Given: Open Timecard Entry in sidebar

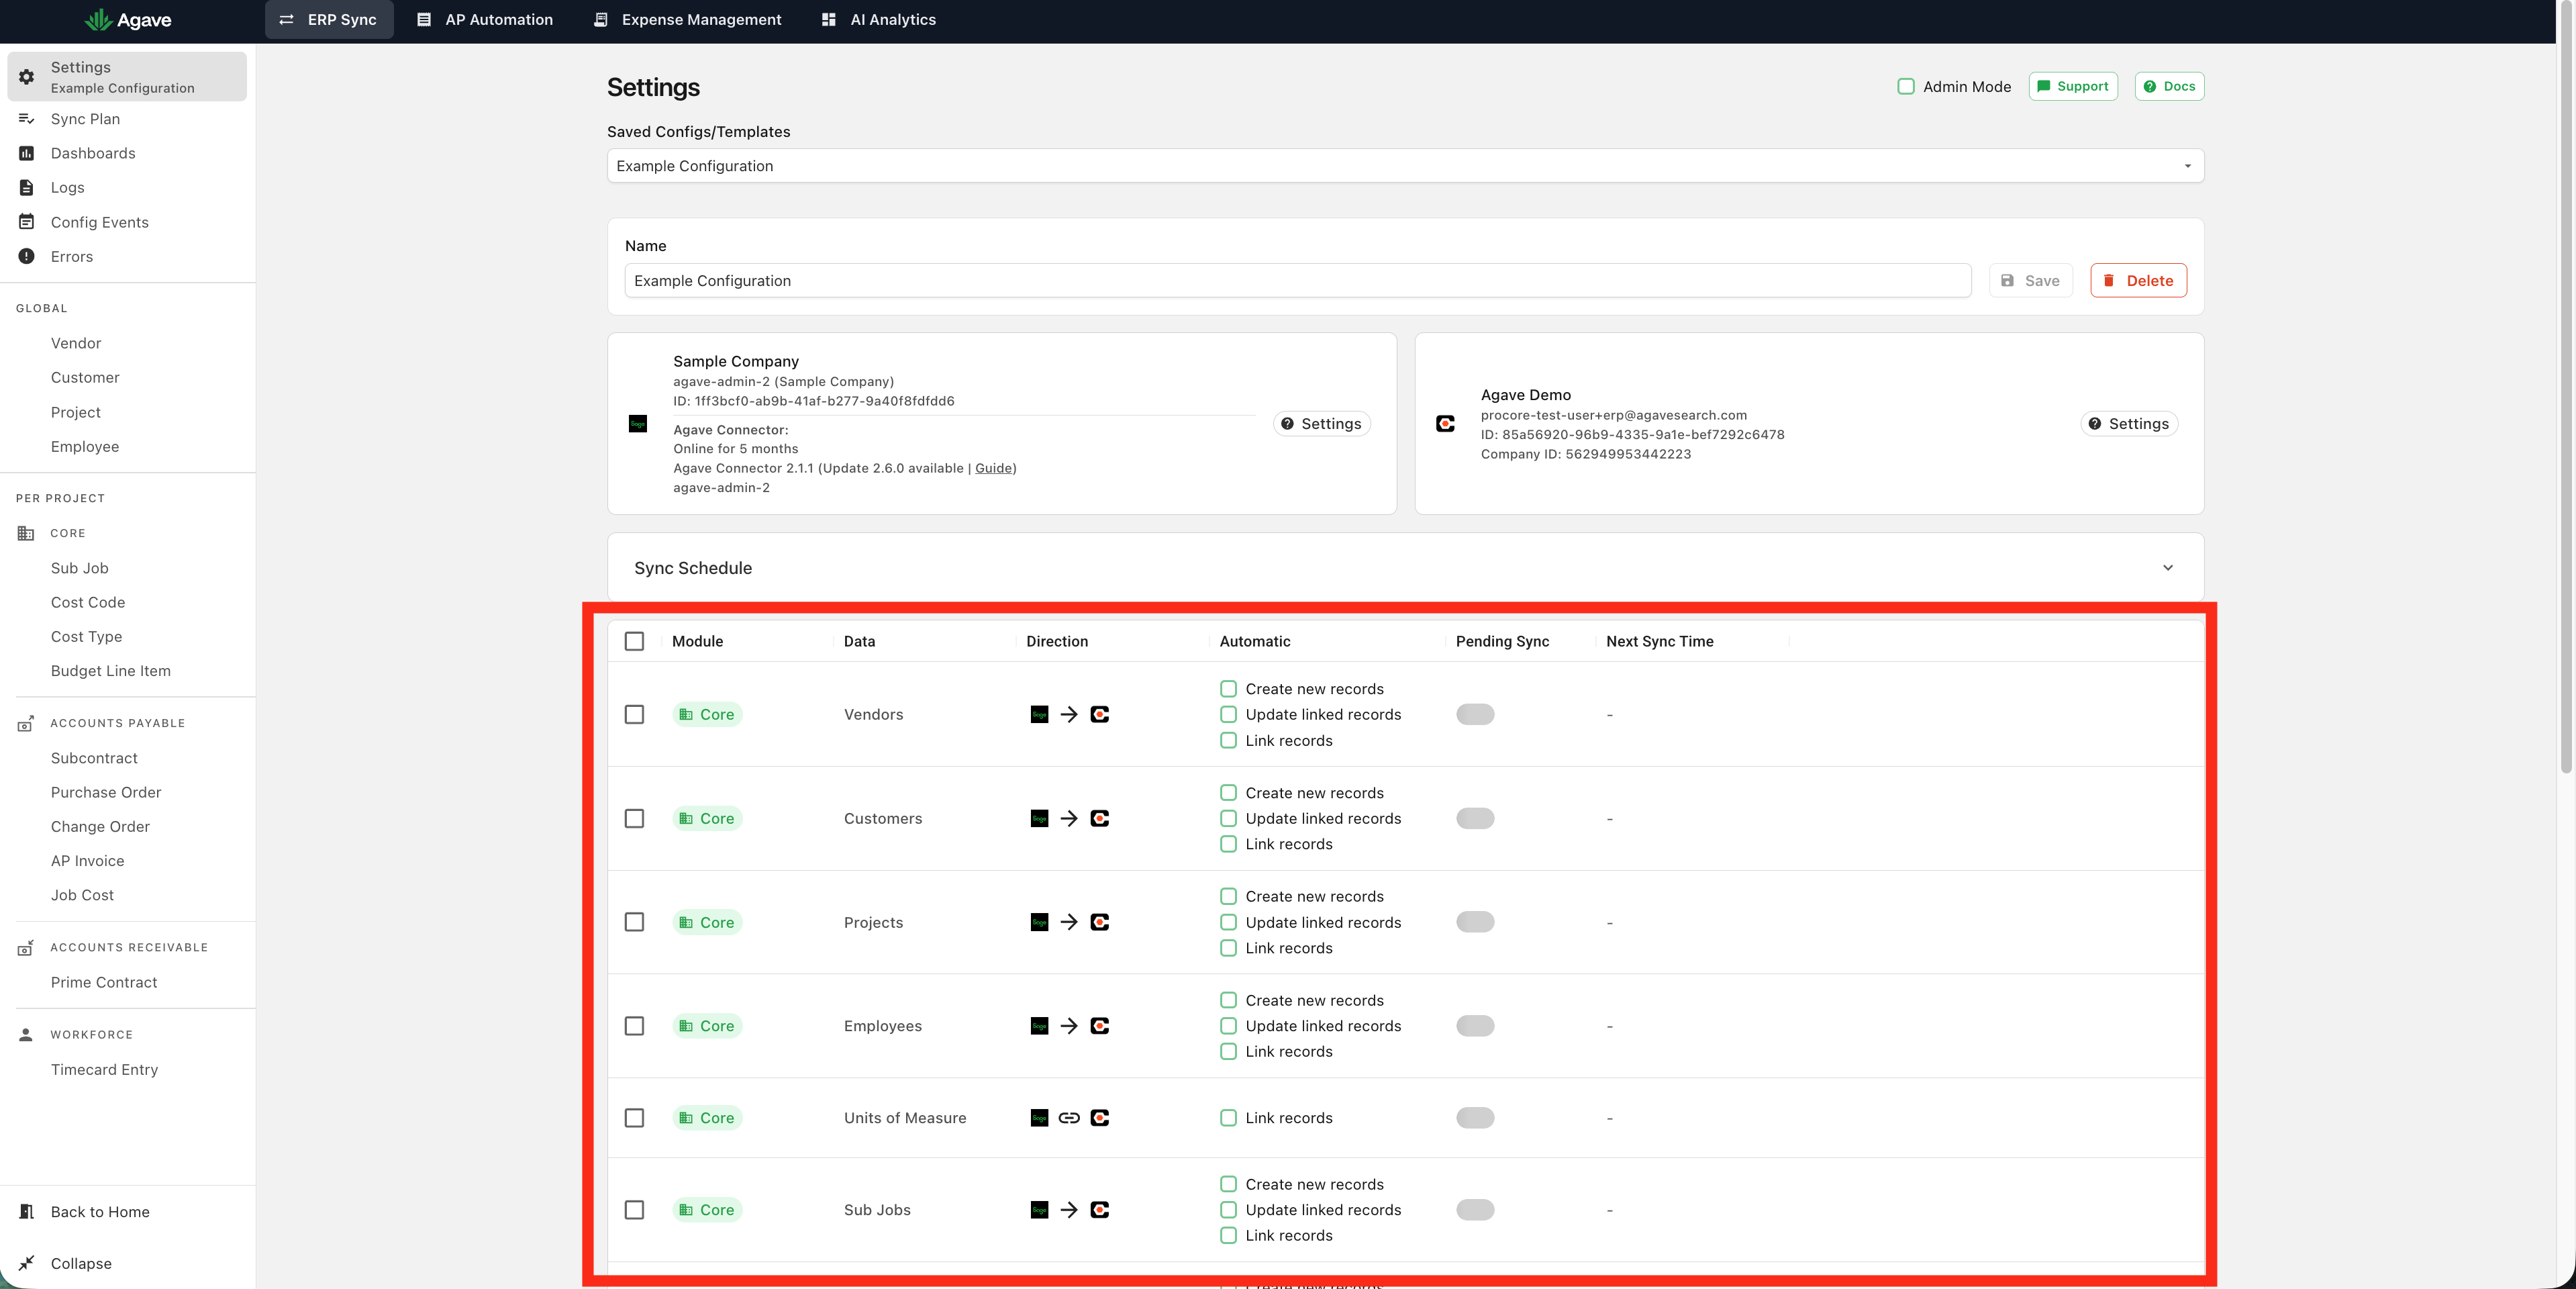Looking at the screenshot, I should point(104,1070).
